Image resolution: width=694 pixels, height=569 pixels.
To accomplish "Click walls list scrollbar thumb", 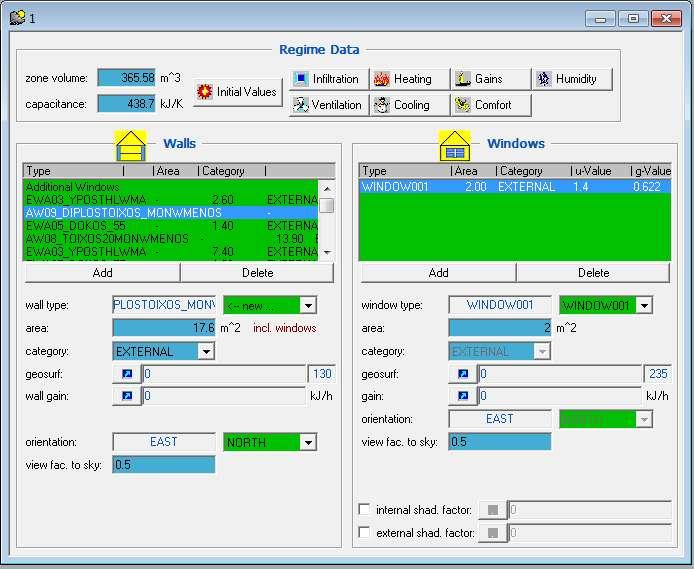I will pyautogui.click(x=327, y=205).
